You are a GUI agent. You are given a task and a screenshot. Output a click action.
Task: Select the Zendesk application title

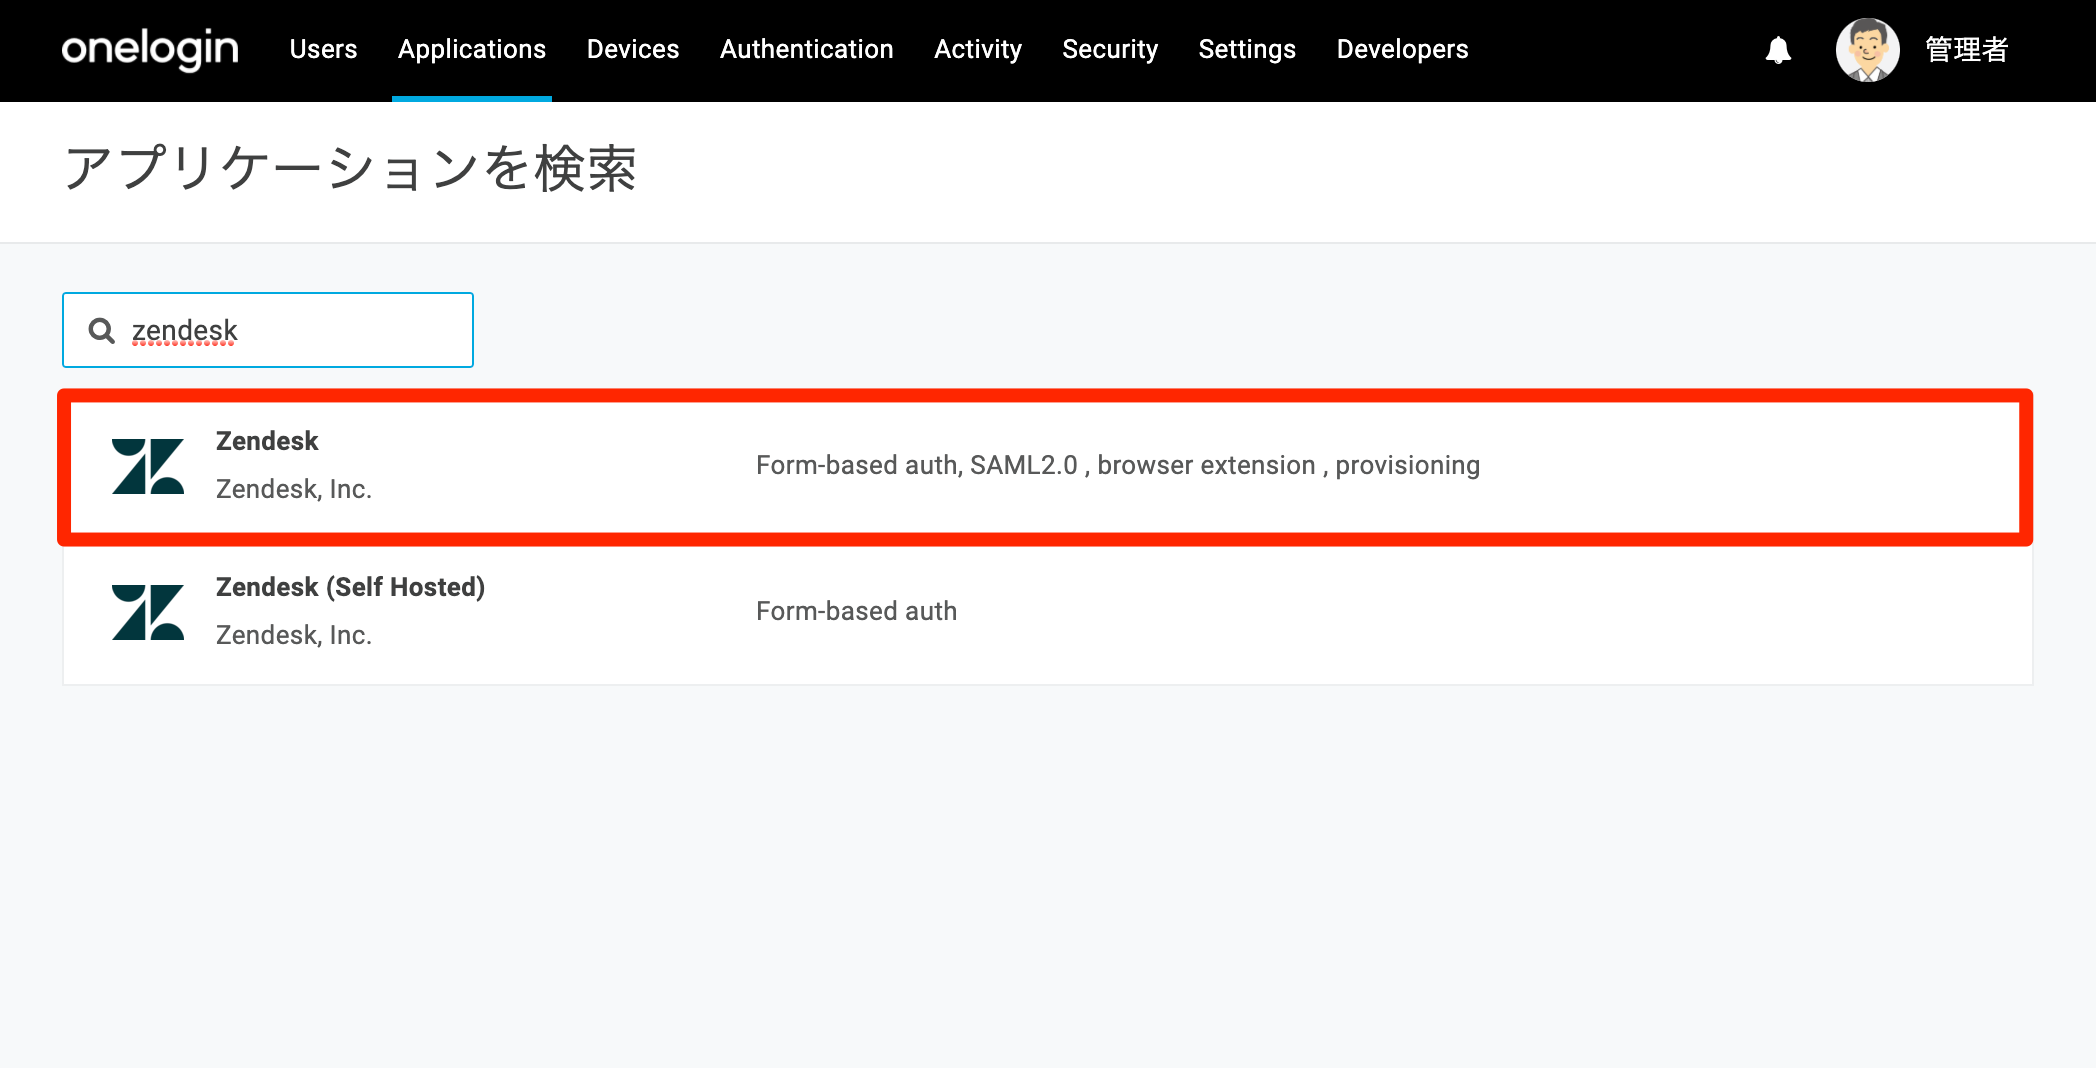coord(267,441)
